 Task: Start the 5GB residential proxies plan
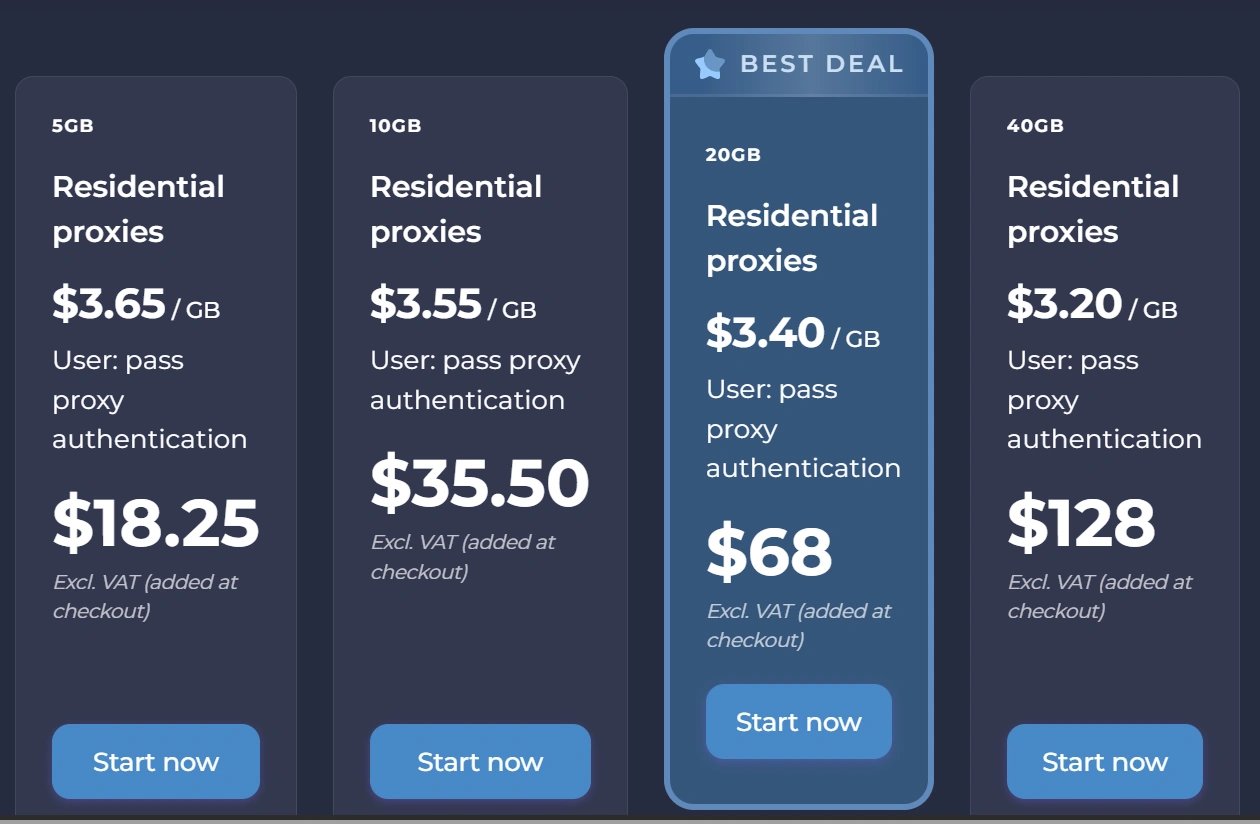click(x=156, y=762)
